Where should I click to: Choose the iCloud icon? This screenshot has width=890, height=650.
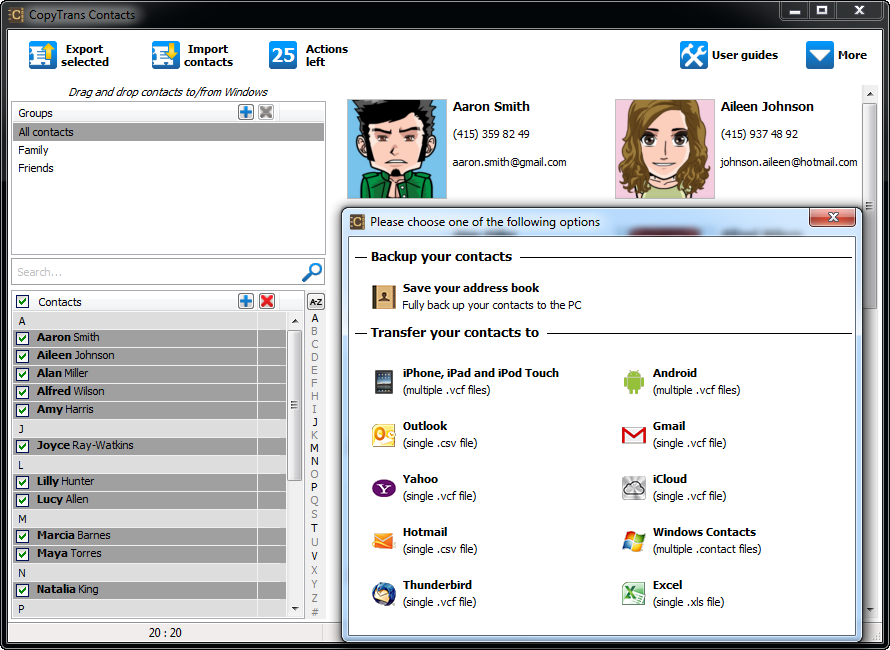(633, 488)
